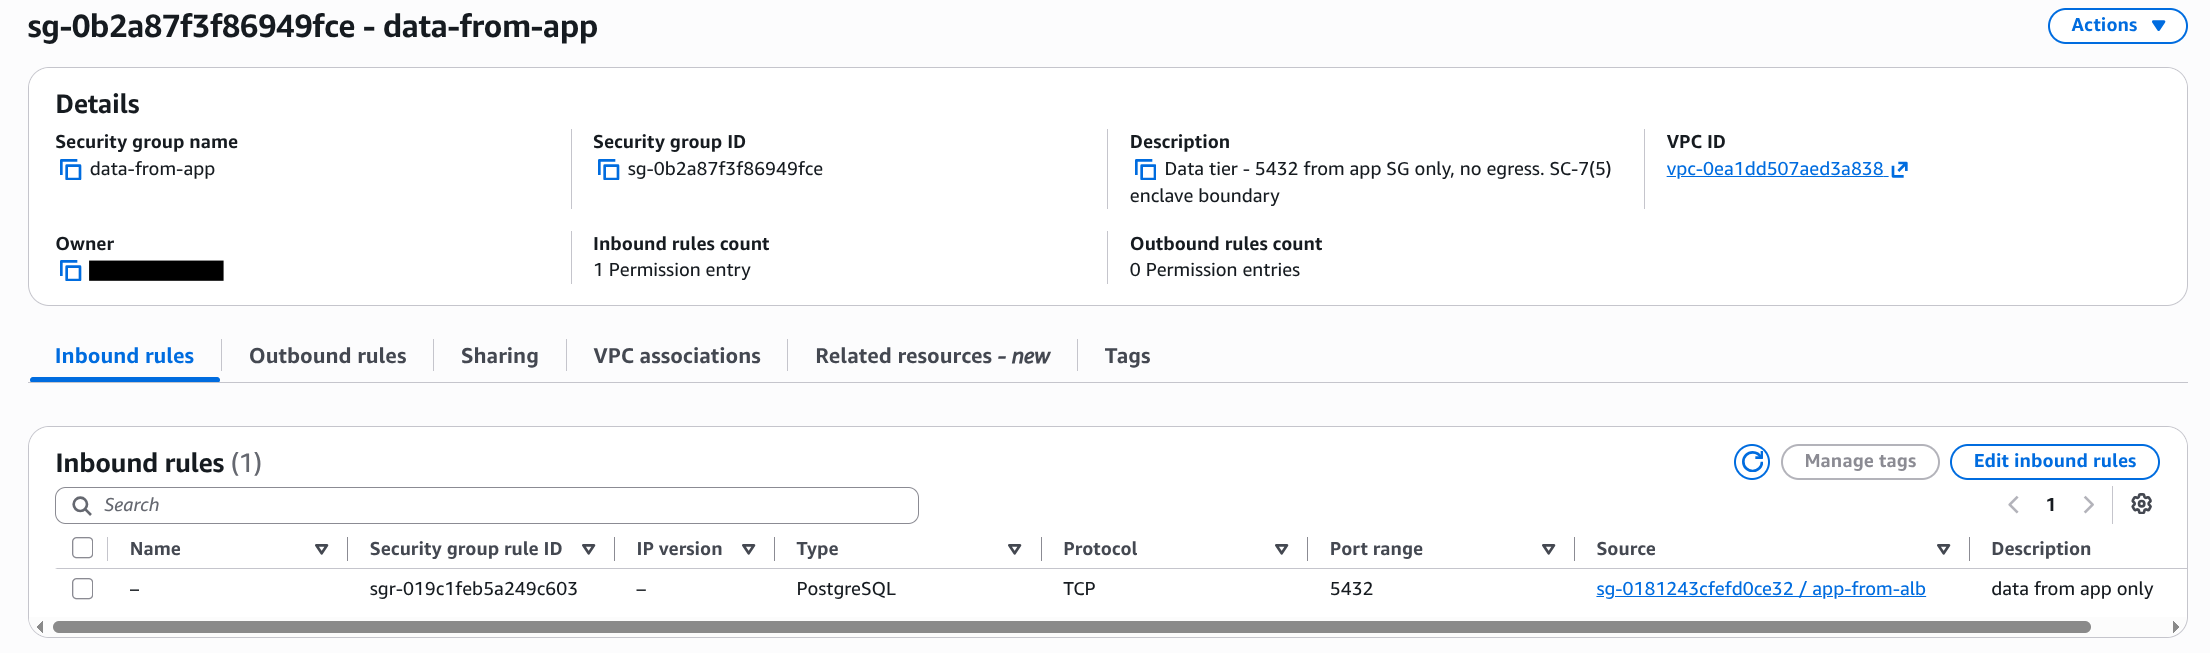Image resolution: width=2210 pixels, height=653 pixels.
Task: Select the sgr-019c1feb5a249c603 rule checkbox
Action: pos(83,589)
